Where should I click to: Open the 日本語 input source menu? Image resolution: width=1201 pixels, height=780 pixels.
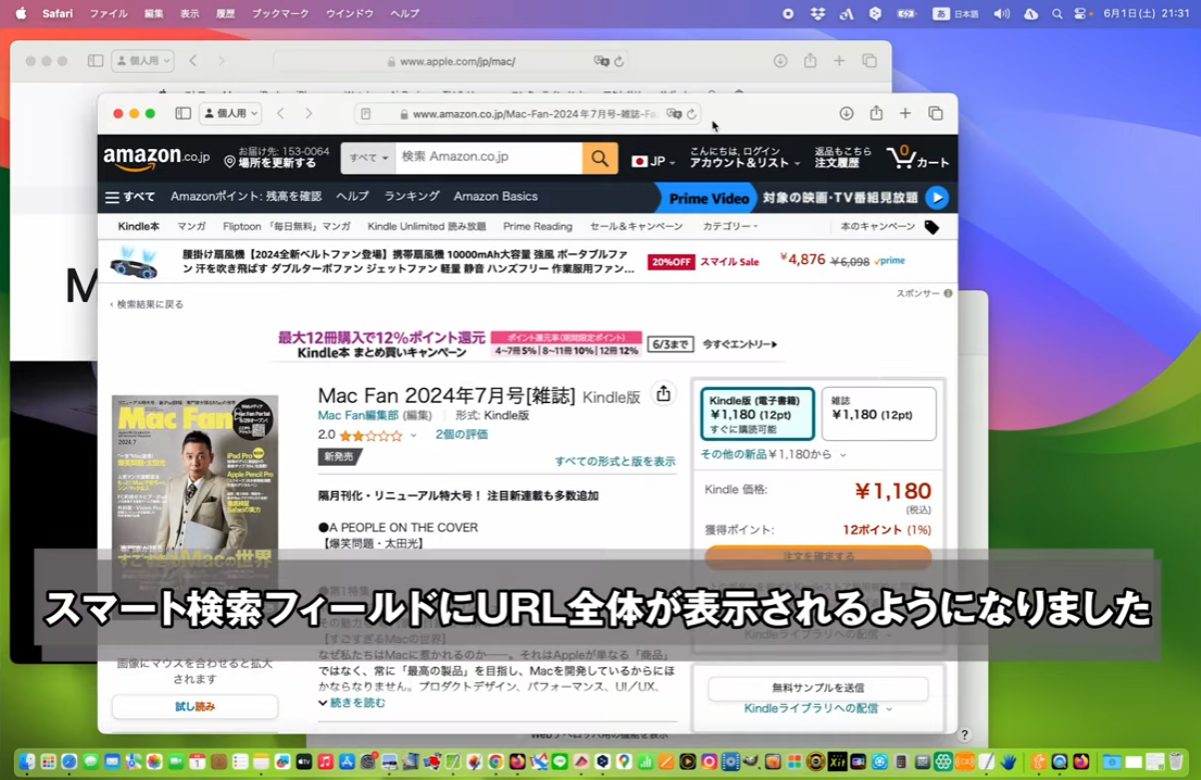[956, 13]
